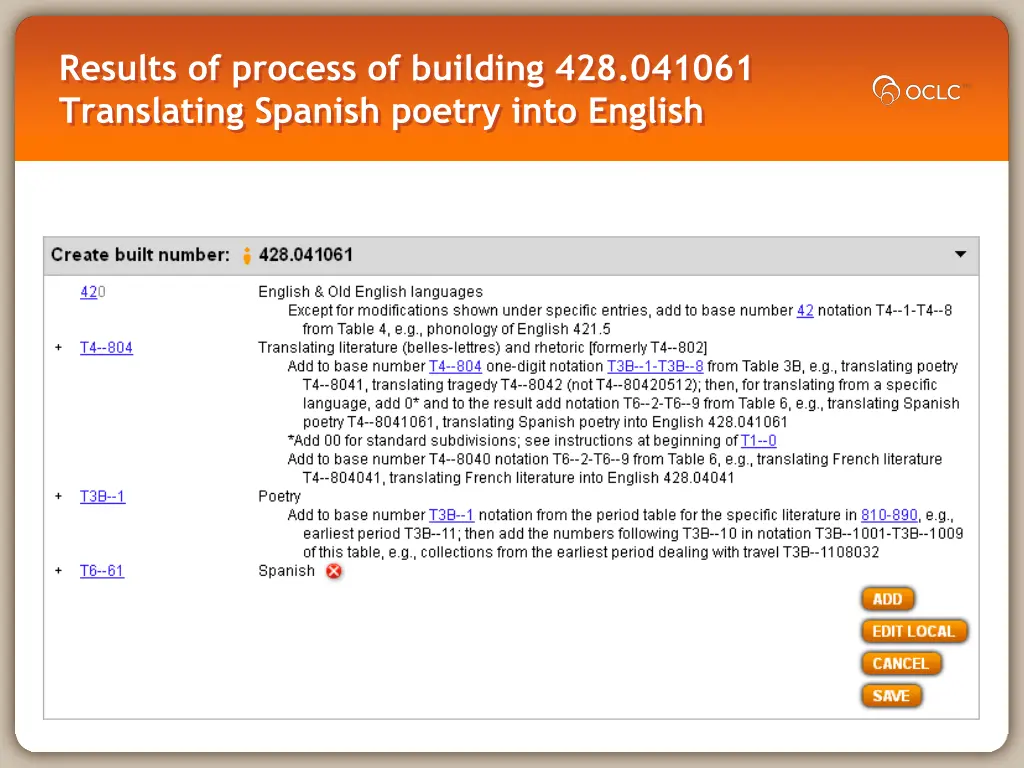Follow the T1--0 standard subdivisions link
The height and width of the screenshot is (768, 1024).
(x=758, y=441)
